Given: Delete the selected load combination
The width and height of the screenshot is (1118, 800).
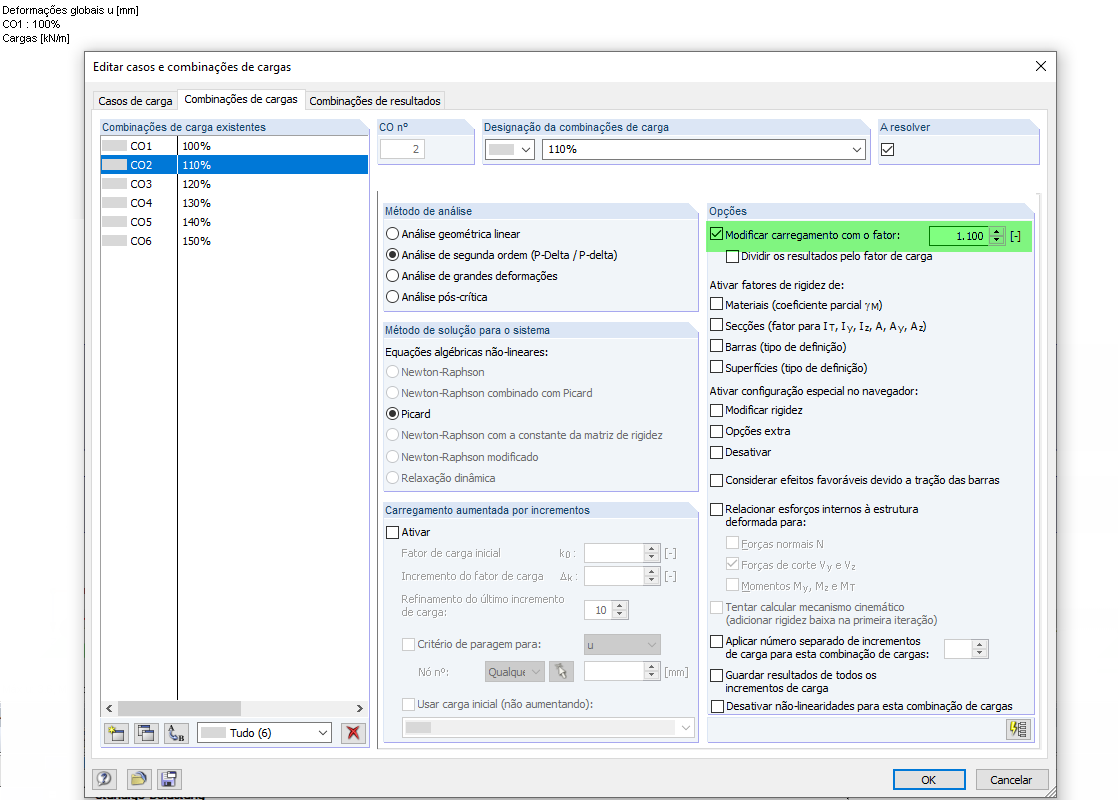Looking at the screenshot, I should coord(353,733).
